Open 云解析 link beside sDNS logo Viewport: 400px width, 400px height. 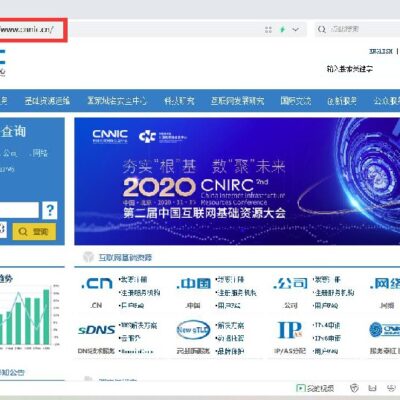coord(130,338)
